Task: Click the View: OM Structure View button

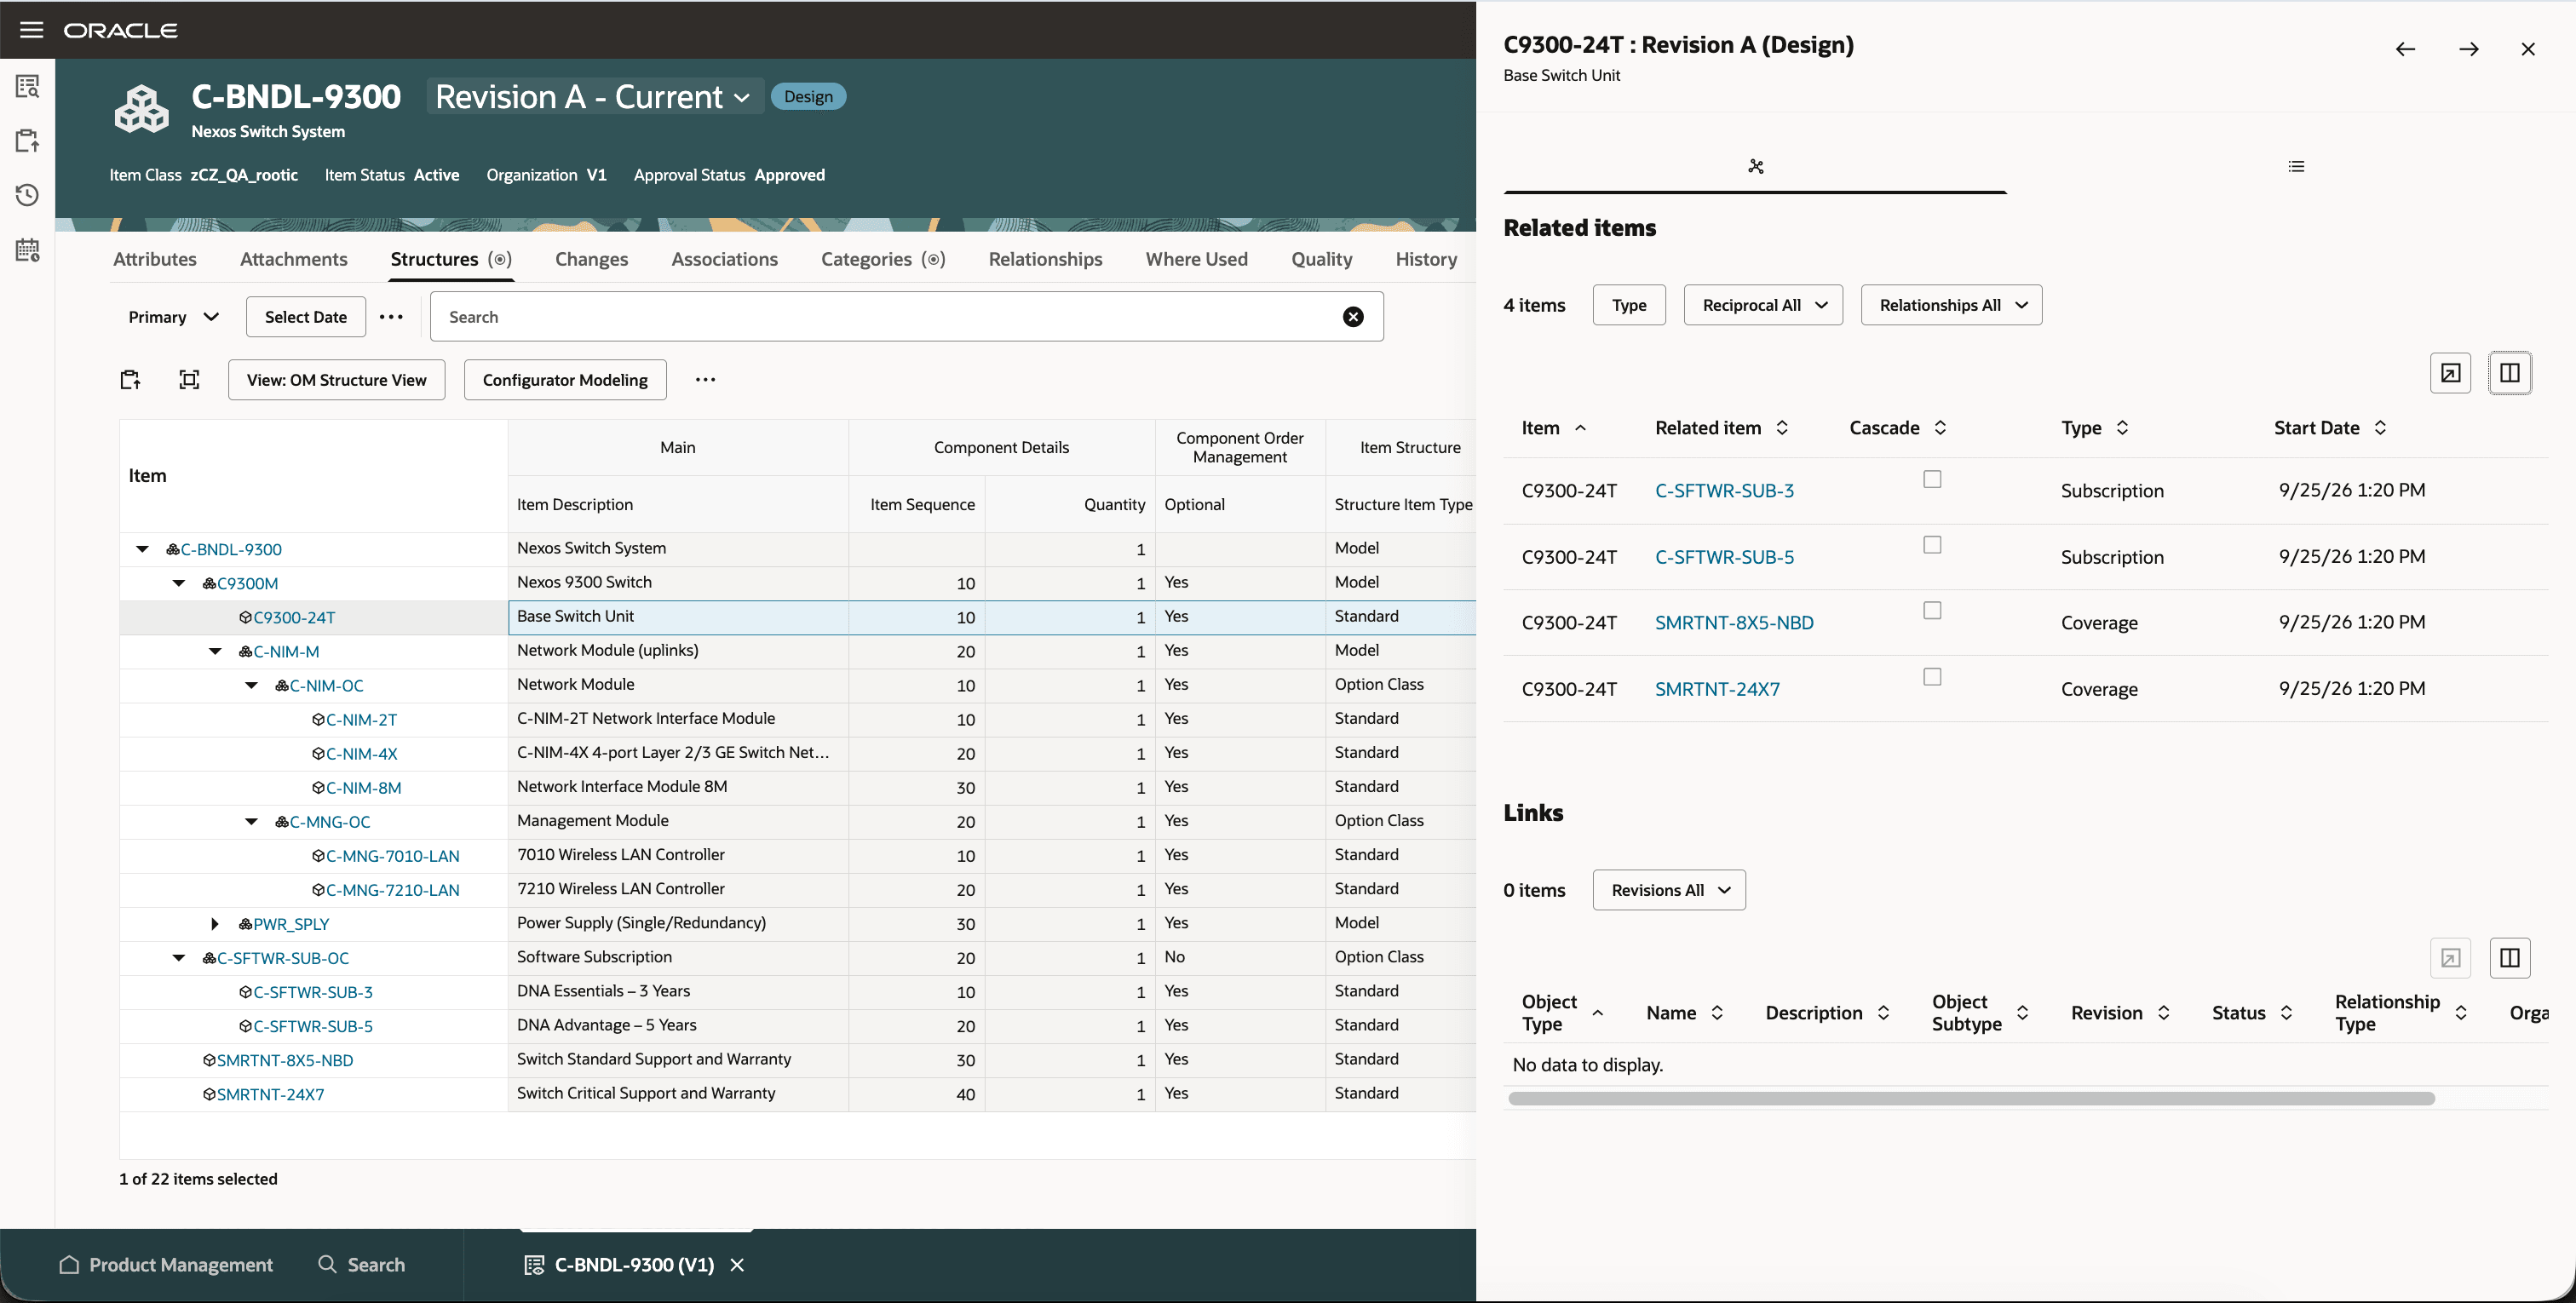Action: click(x=336, y=380)
